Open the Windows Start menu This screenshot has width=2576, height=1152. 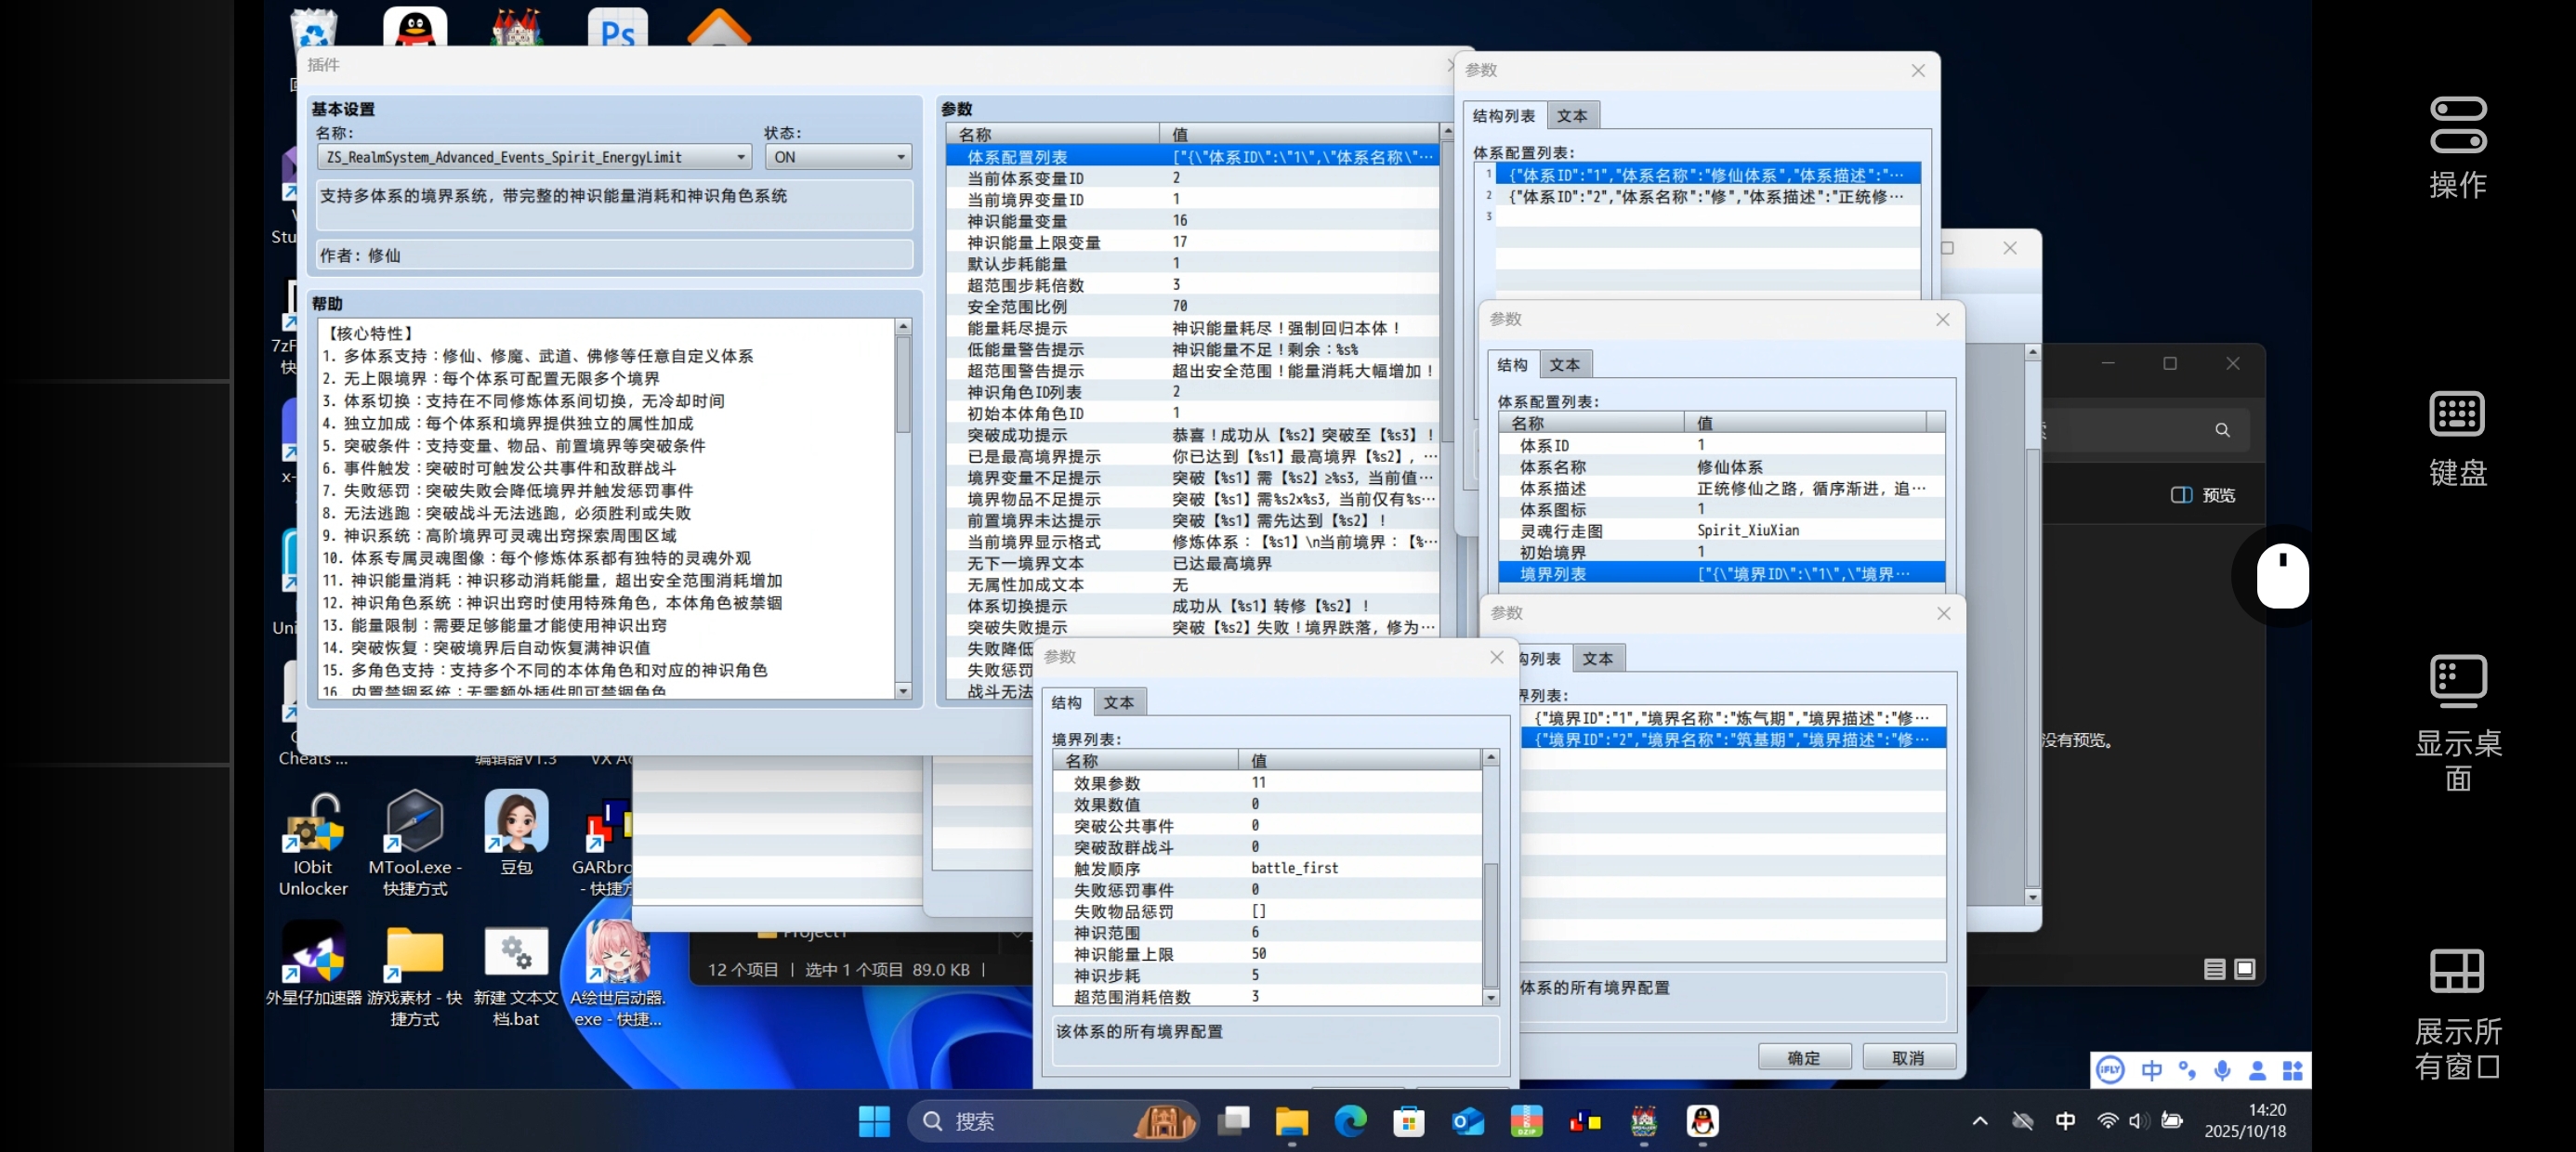tap(874, 1121)
